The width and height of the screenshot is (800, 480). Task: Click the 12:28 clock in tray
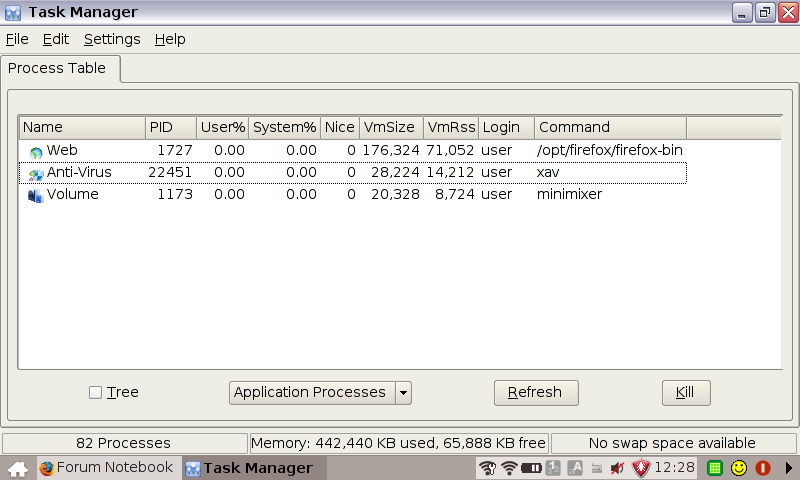pyautogui.click(x=674, y=468)
